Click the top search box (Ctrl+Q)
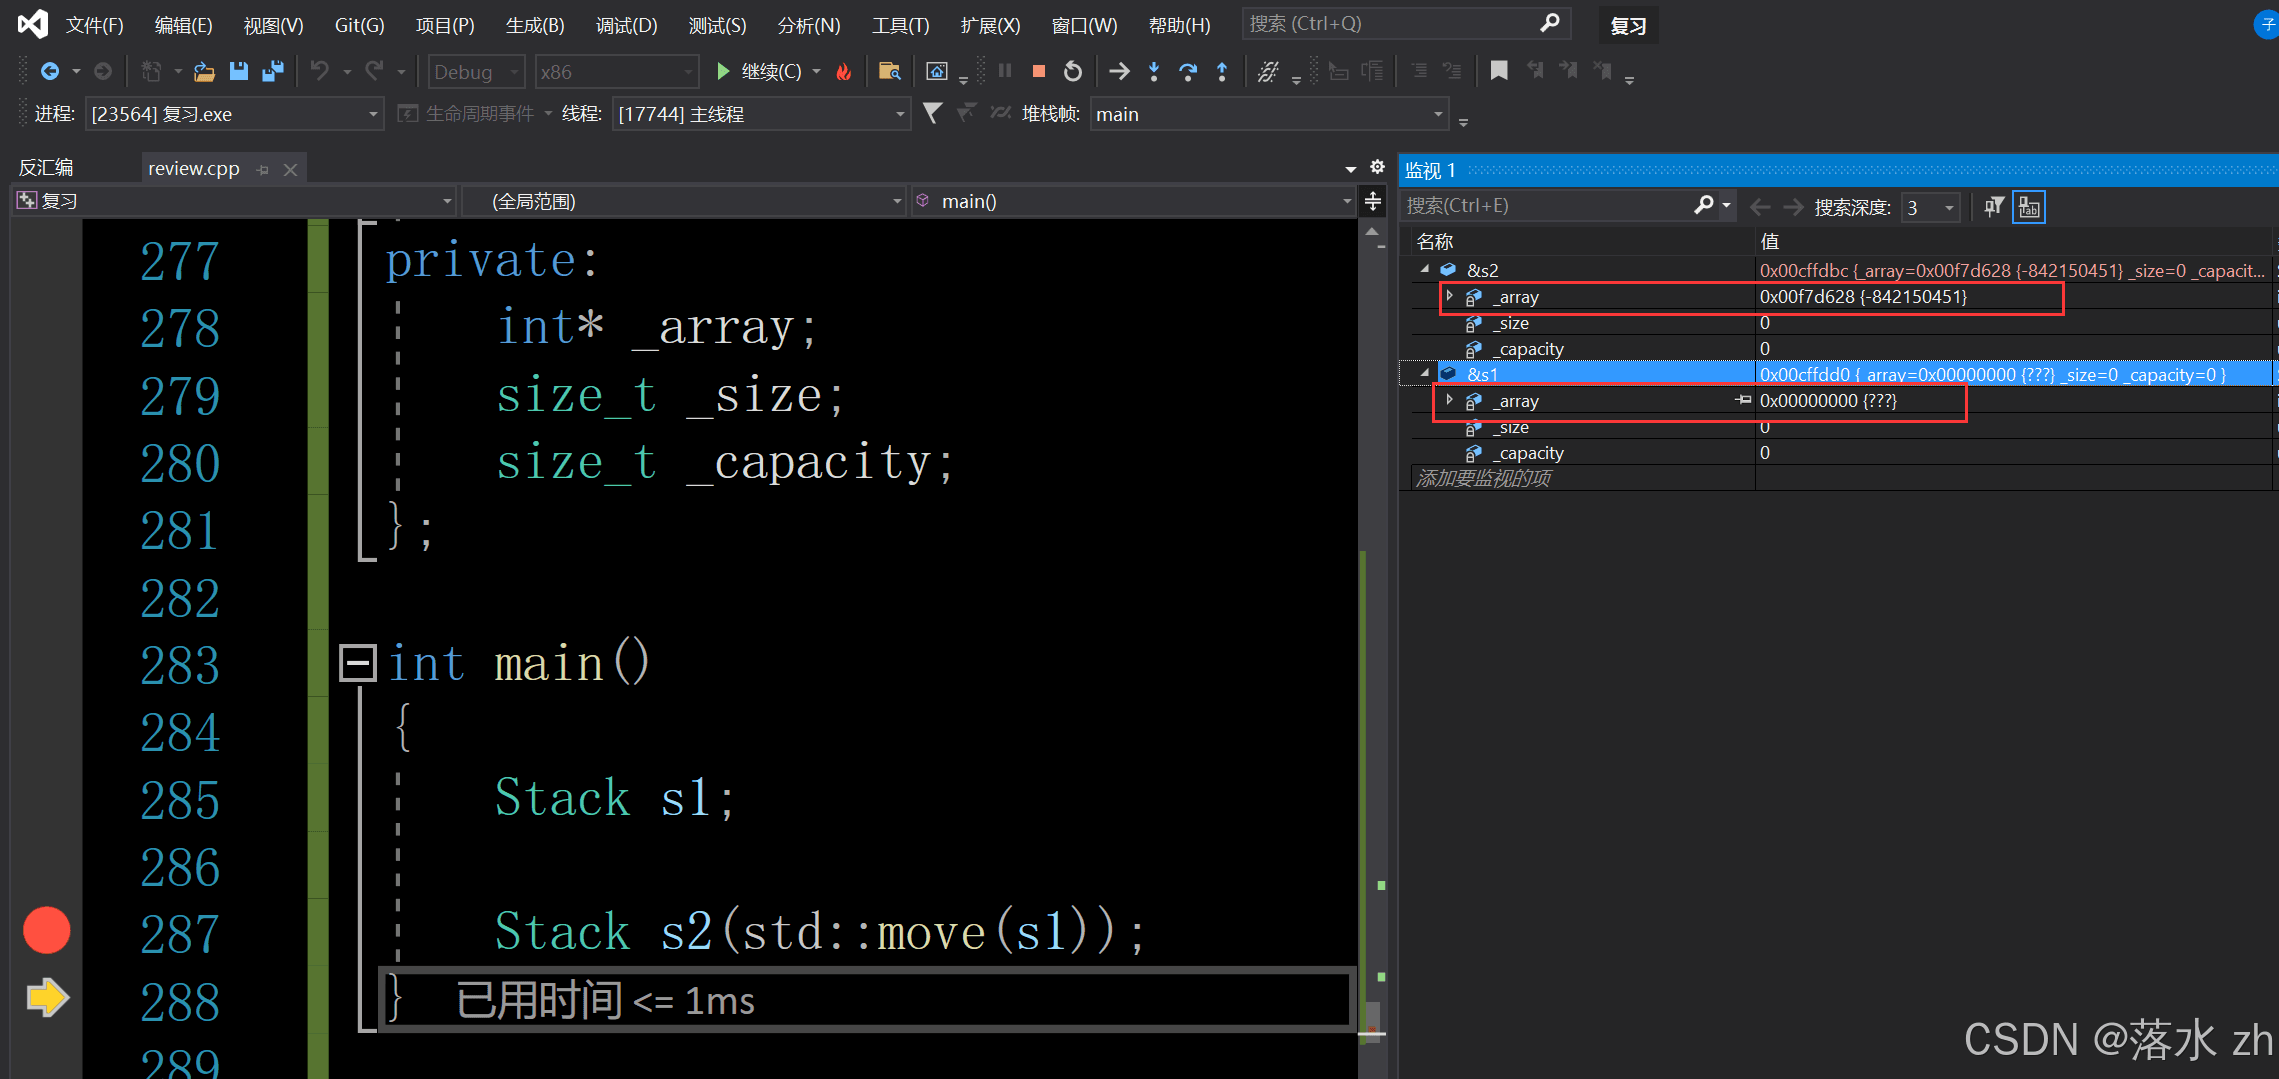 click(1406, 23)
